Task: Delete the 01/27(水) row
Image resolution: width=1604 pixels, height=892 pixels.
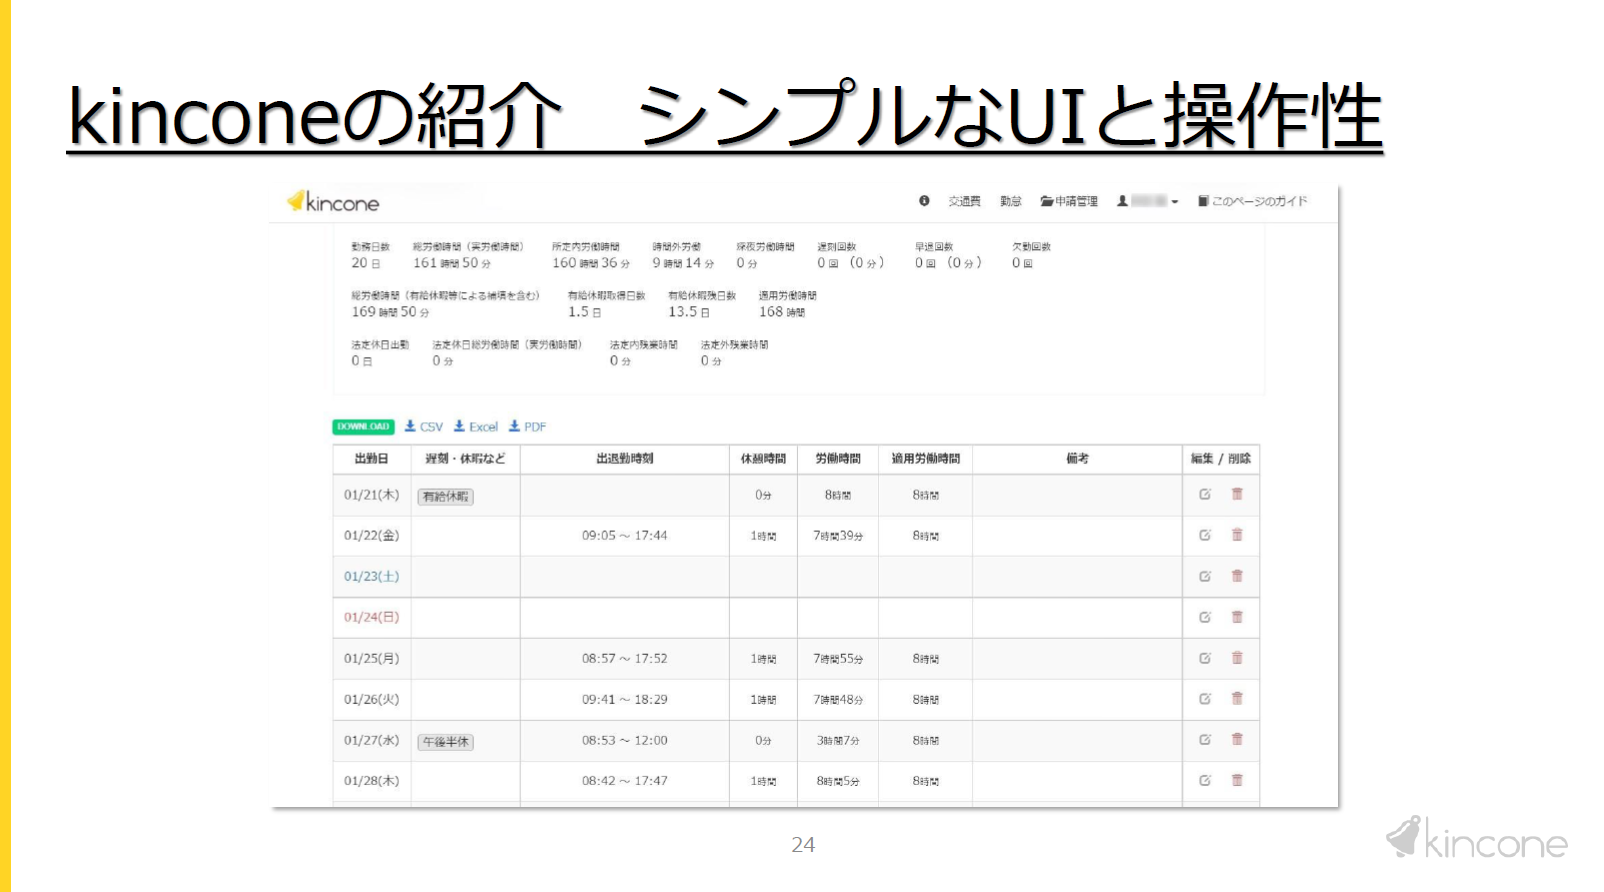Action: coord(1237,740)
